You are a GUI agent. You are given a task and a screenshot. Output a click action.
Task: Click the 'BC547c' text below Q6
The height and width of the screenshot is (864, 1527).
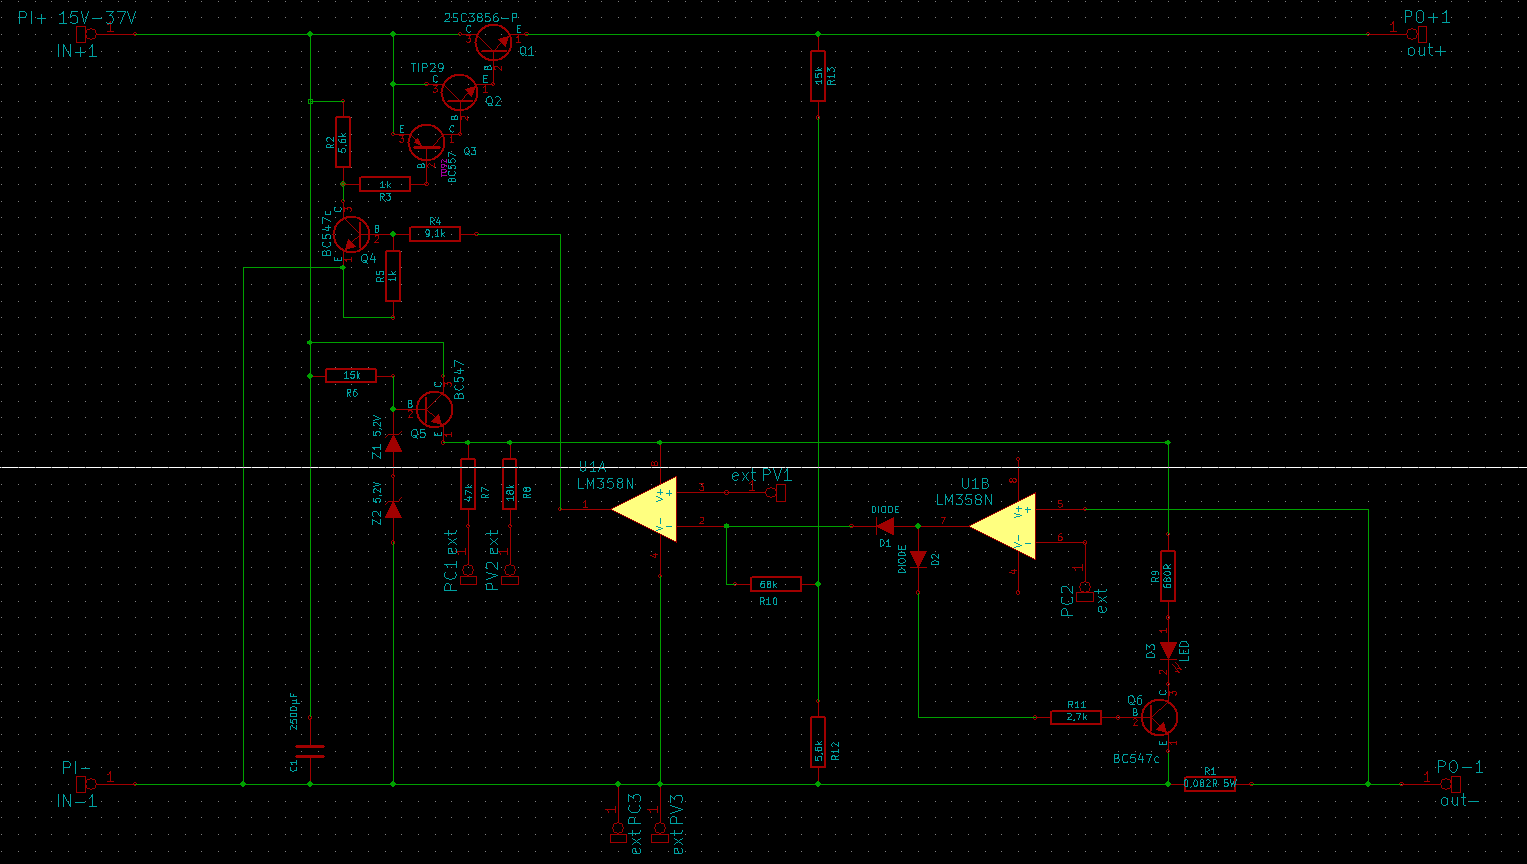(x=1136, y=759)
